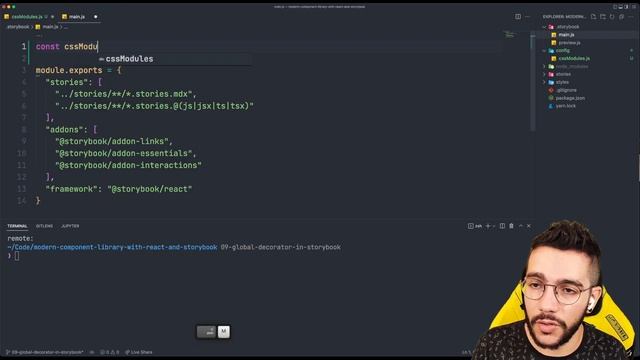Image resolution: width=640 pixels, height=360 pixels.
Task: Click the editor vertical scrollbar
Action: [533, 82]
